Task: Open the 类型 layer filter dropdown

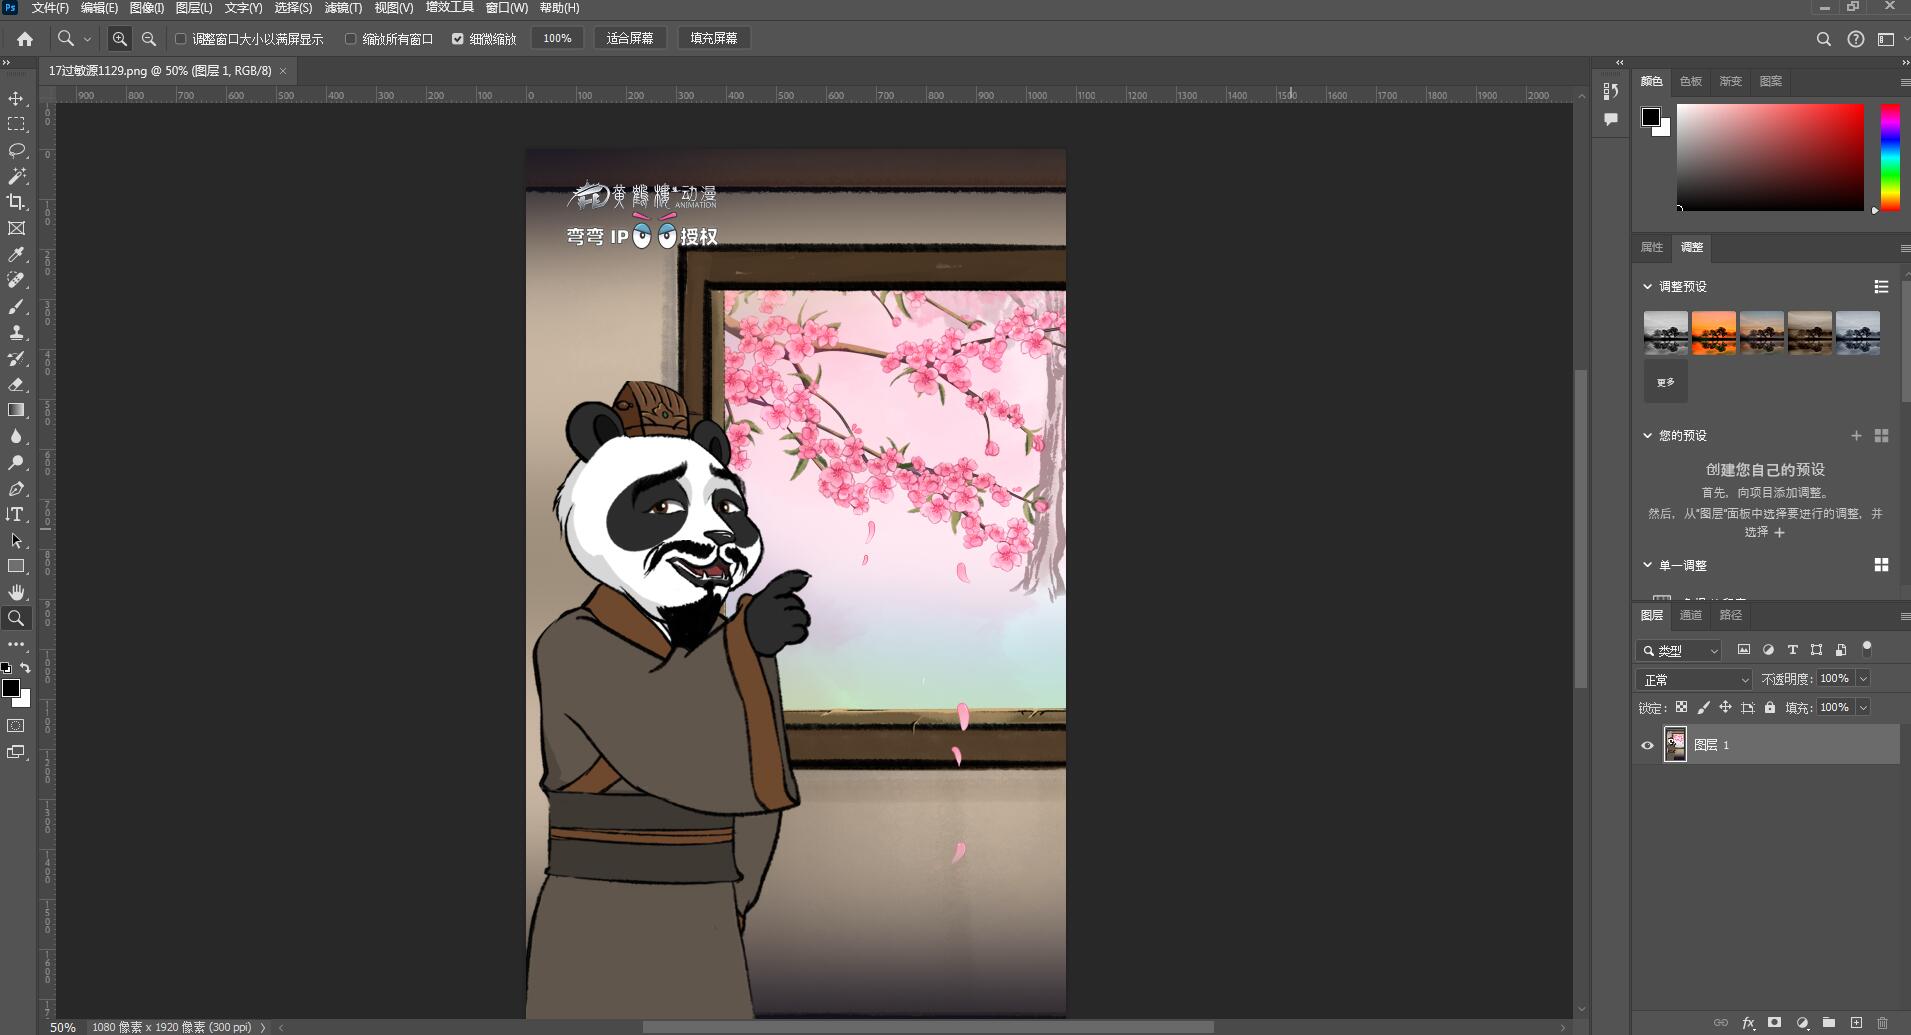Action: pyautogui.click(x=1678, y=650)
